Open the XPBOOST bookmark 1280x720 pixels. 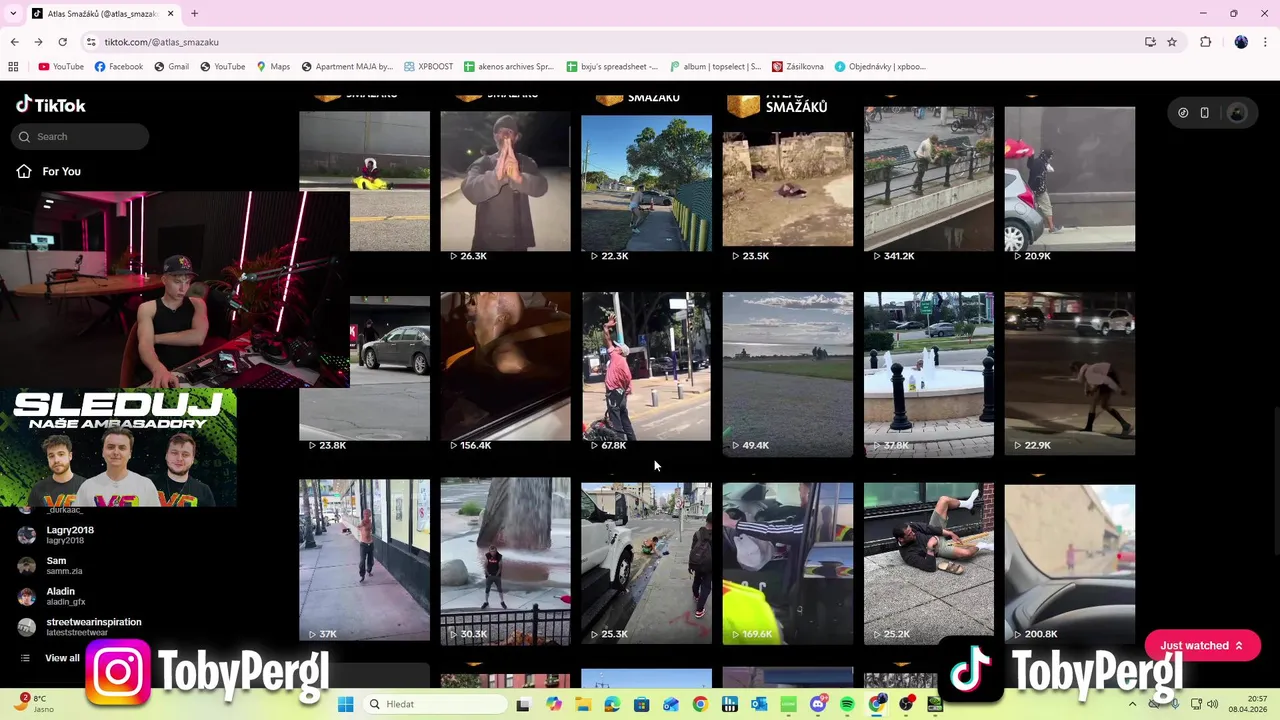point(428,67)
